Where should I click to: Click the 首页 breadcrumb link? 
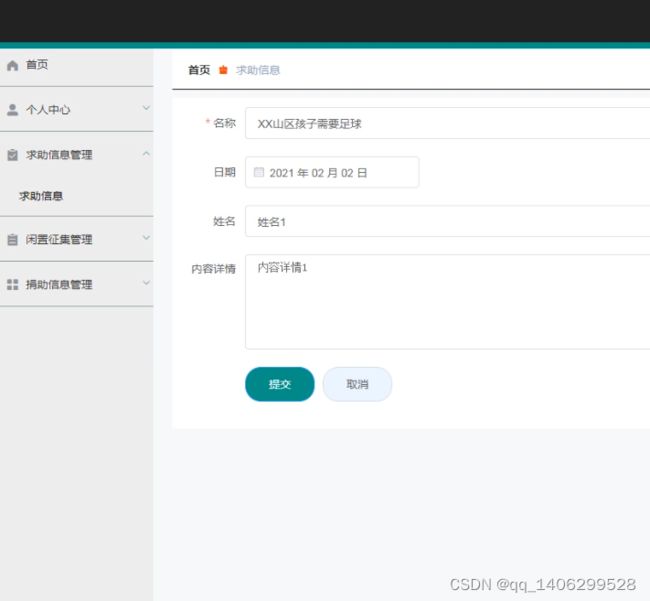(x=199, y=70)
